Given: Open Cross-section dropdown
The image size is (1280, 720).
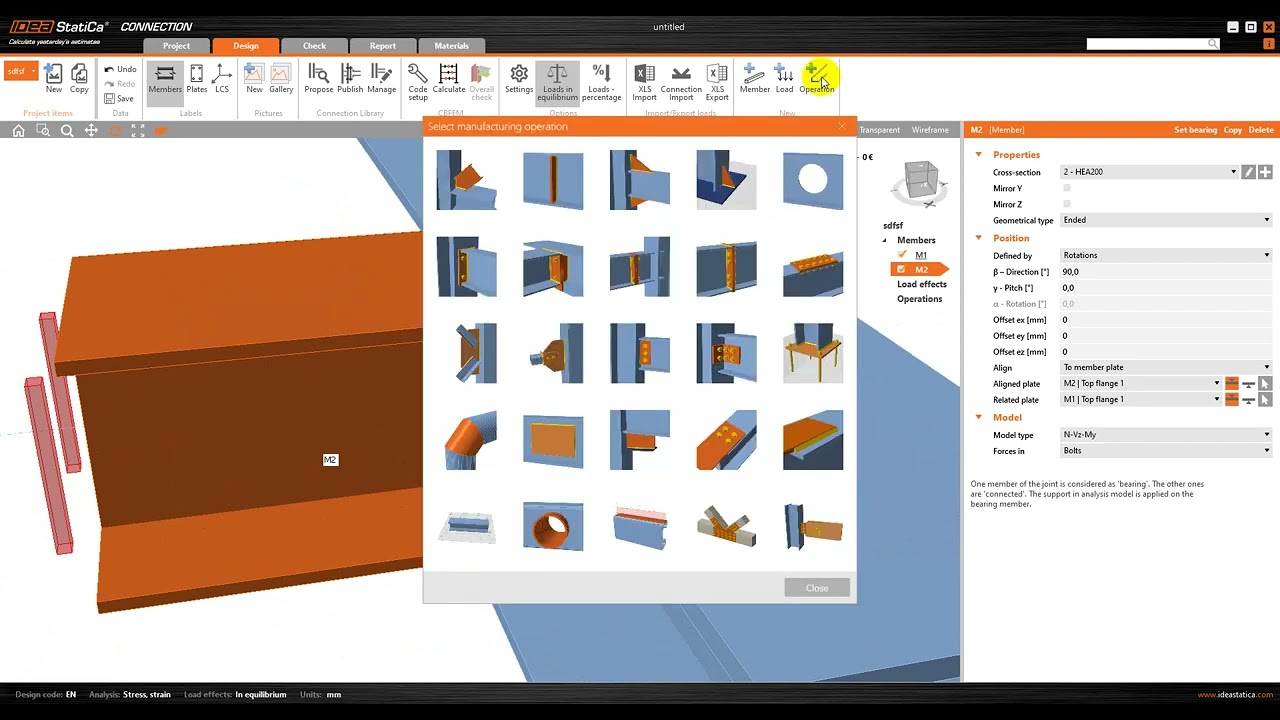Looking at the screenshot, I should (1150, 172).
